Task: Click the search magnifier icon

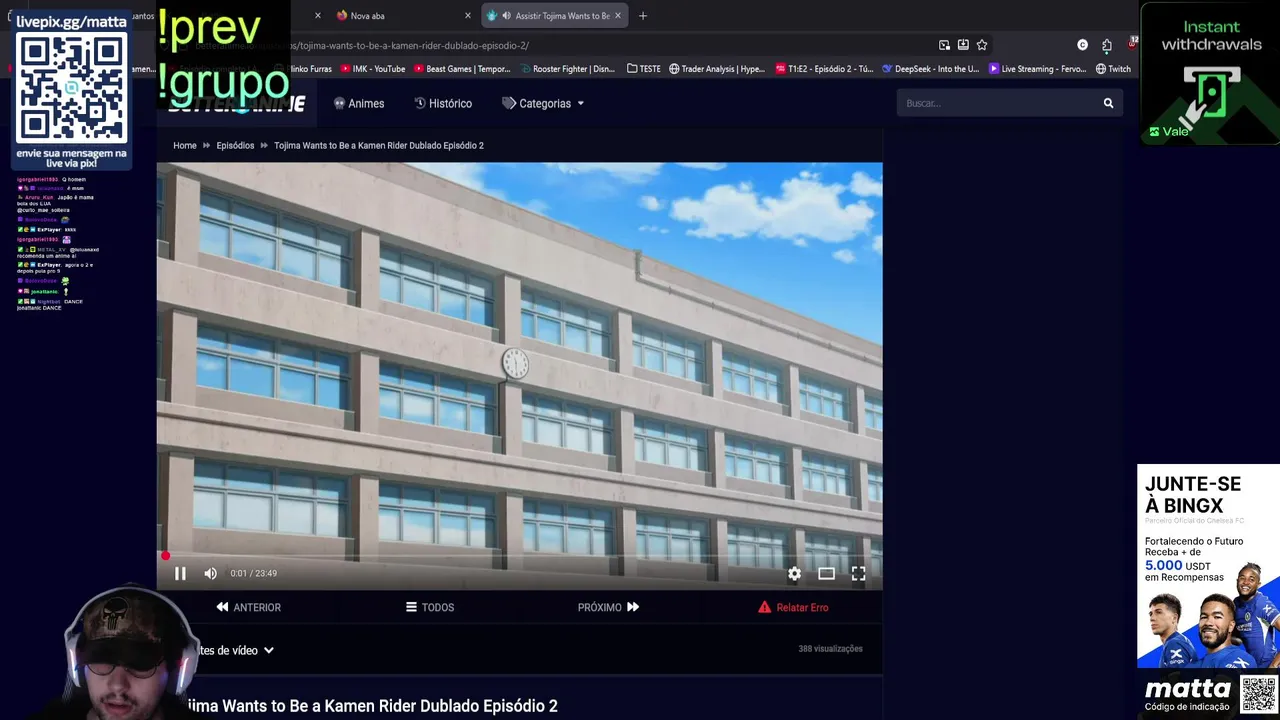Action: pyautogui.click(x=1108, y=103)
